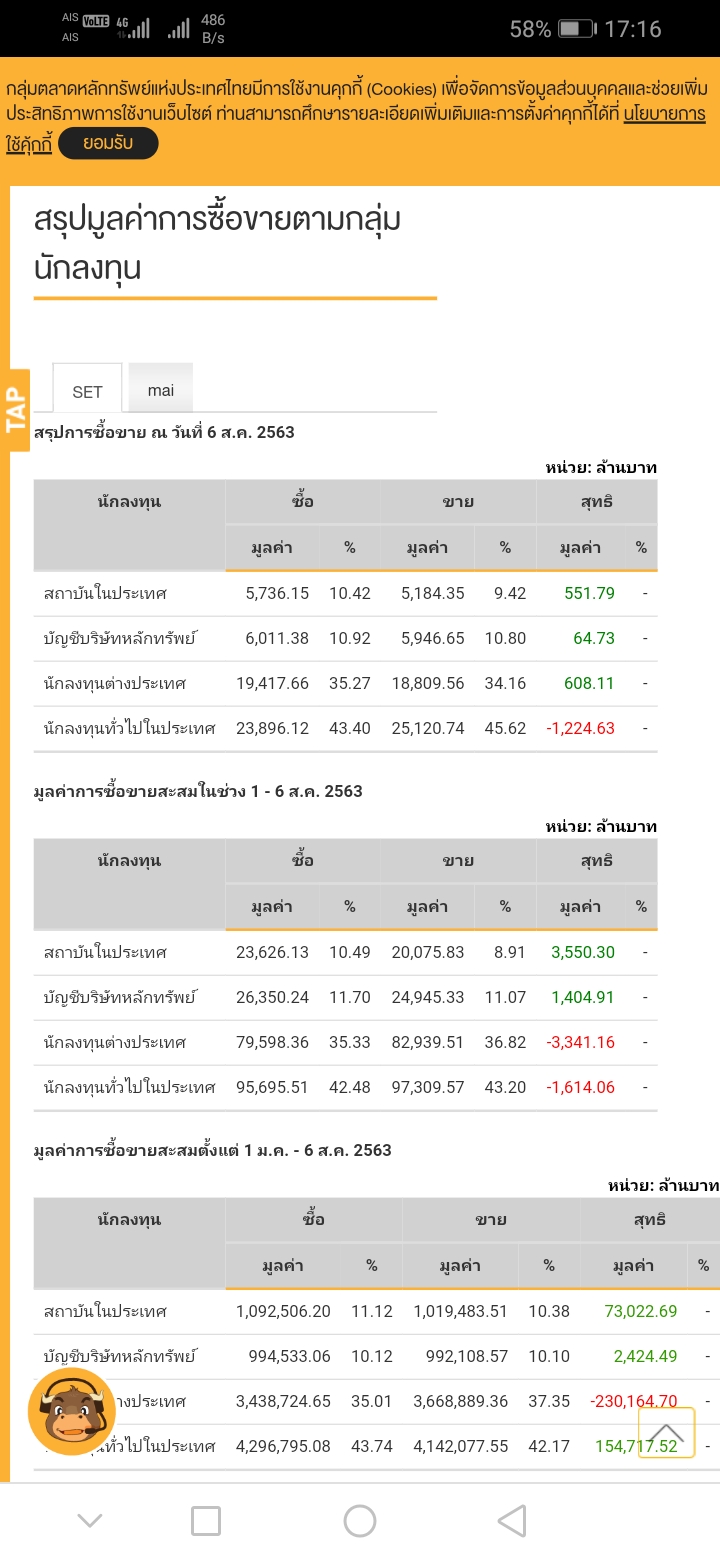Select นักลงทุนต่างประเทศ row in the second table
Image resolution: width=720 pixels, height=1560 pixels.
tap(115, 1042)
